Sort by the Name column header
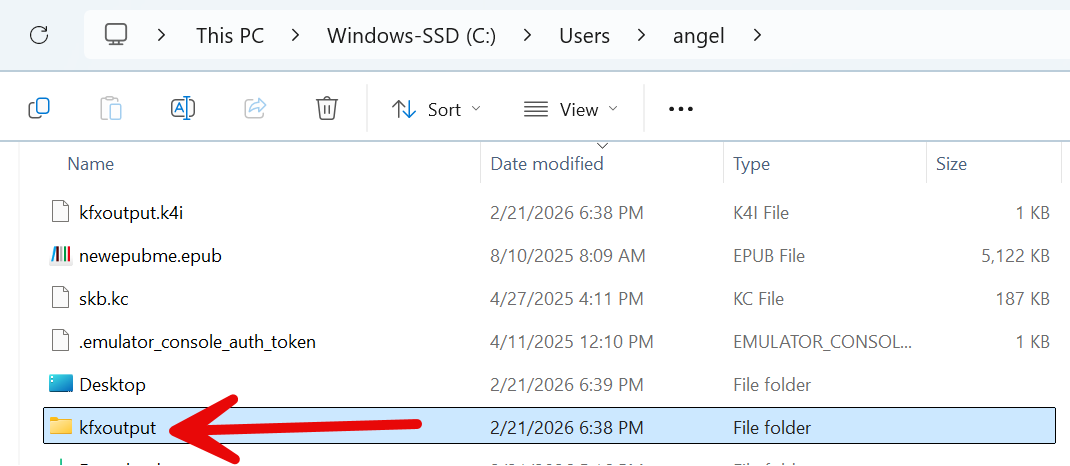Screen dimensions: 1070x466 [x=91, y=164]
